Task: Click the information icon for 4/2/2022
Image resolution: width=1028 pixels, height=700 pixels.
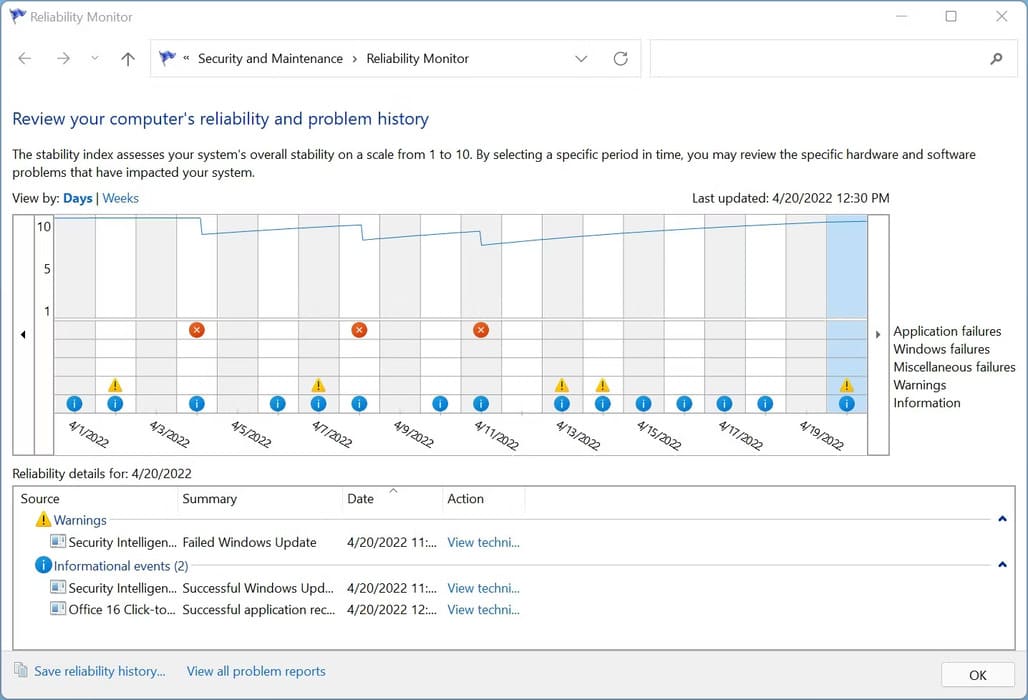Action: [115, 404]
